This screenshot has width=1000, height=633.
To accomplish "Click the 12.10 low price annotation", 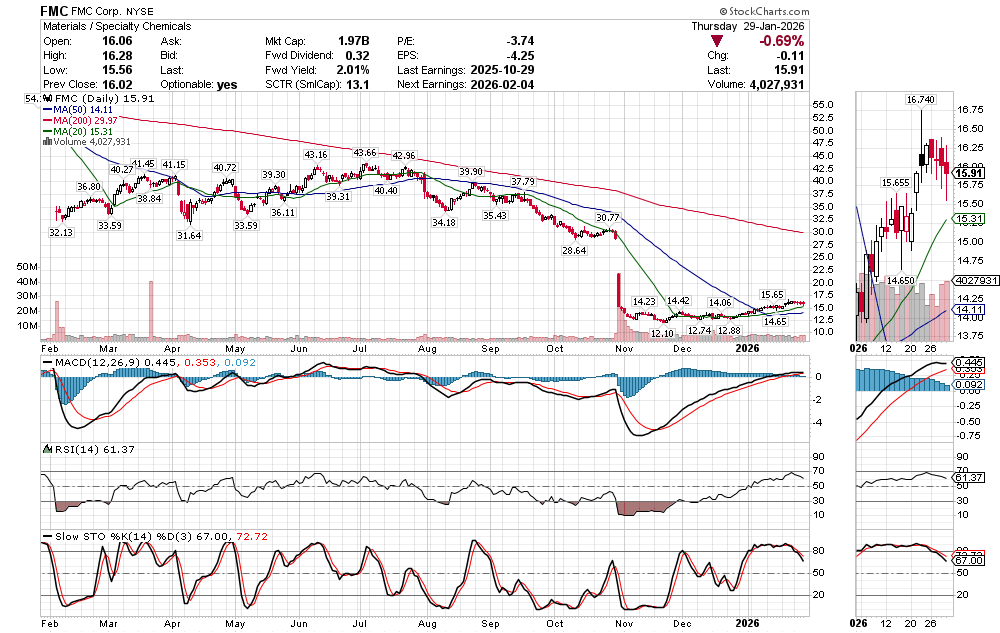I will click(662, 332).
